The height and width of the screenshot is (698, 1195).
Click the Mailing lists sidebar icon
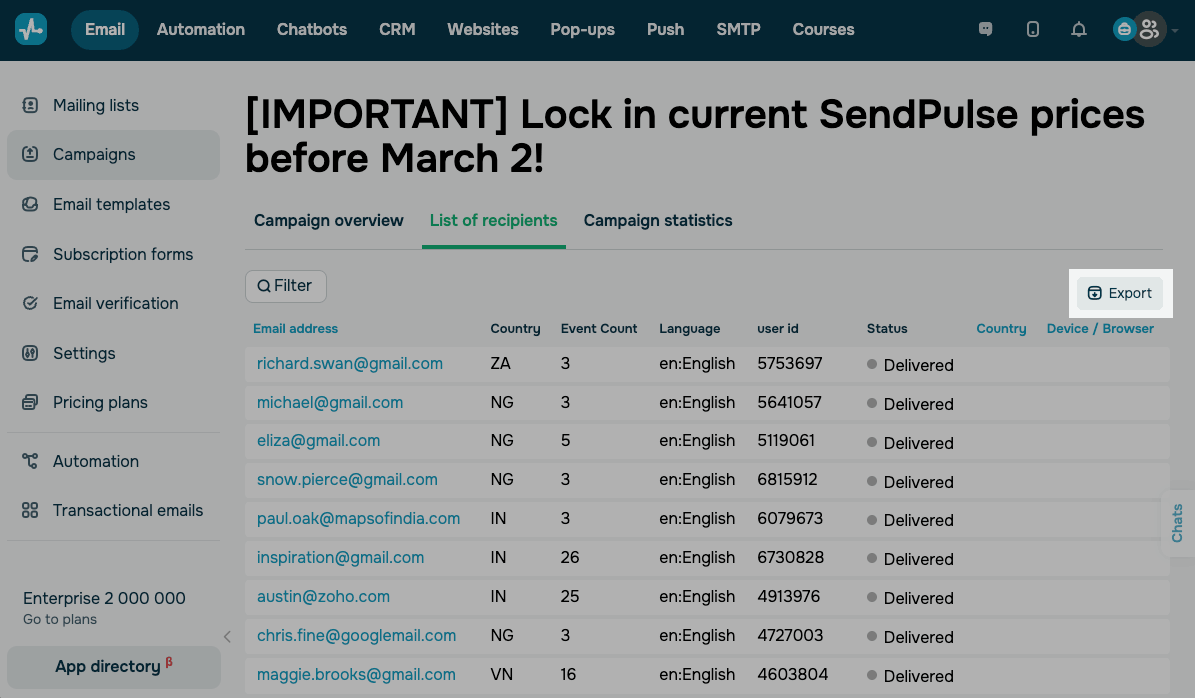click(30, 105)
